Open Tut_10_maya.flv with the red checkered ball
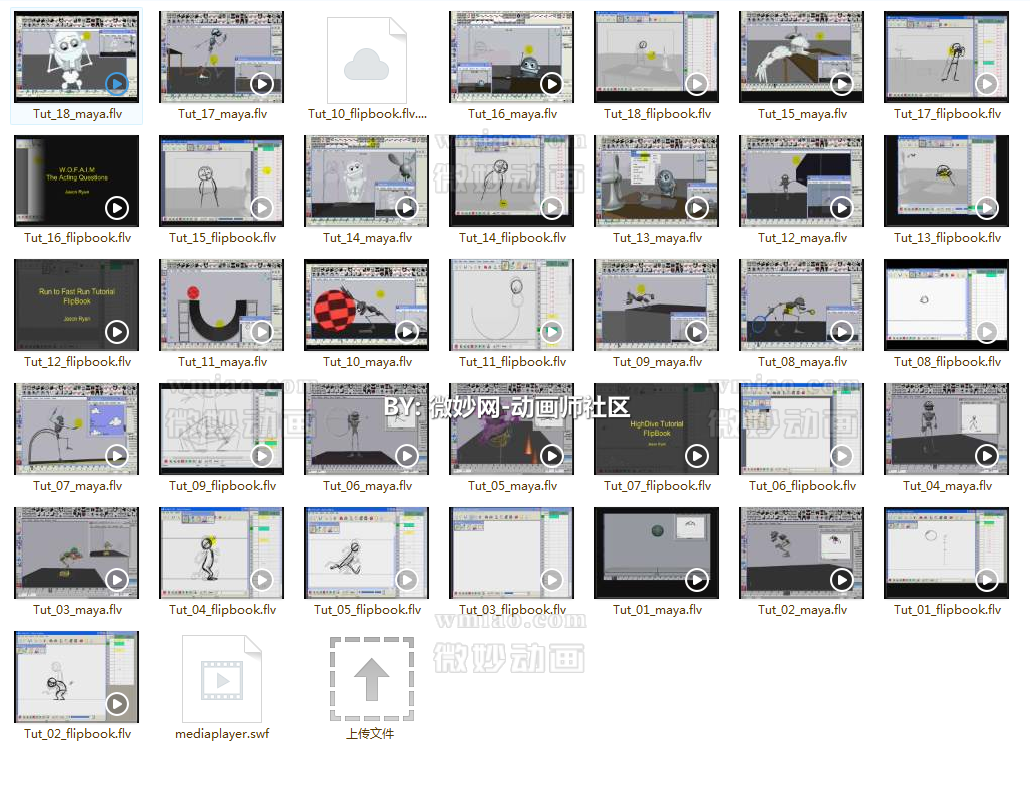 [367, 305]
